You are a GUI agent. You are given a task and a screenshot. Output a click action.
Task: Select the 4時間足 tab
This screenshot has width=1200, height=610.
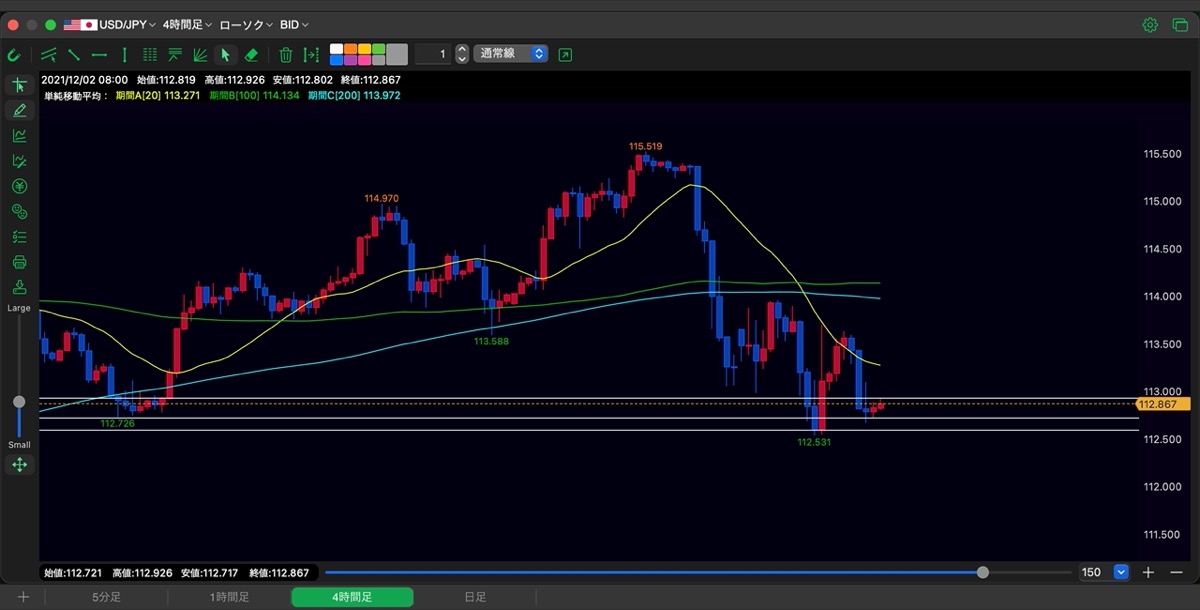click(x=352, y=597)
